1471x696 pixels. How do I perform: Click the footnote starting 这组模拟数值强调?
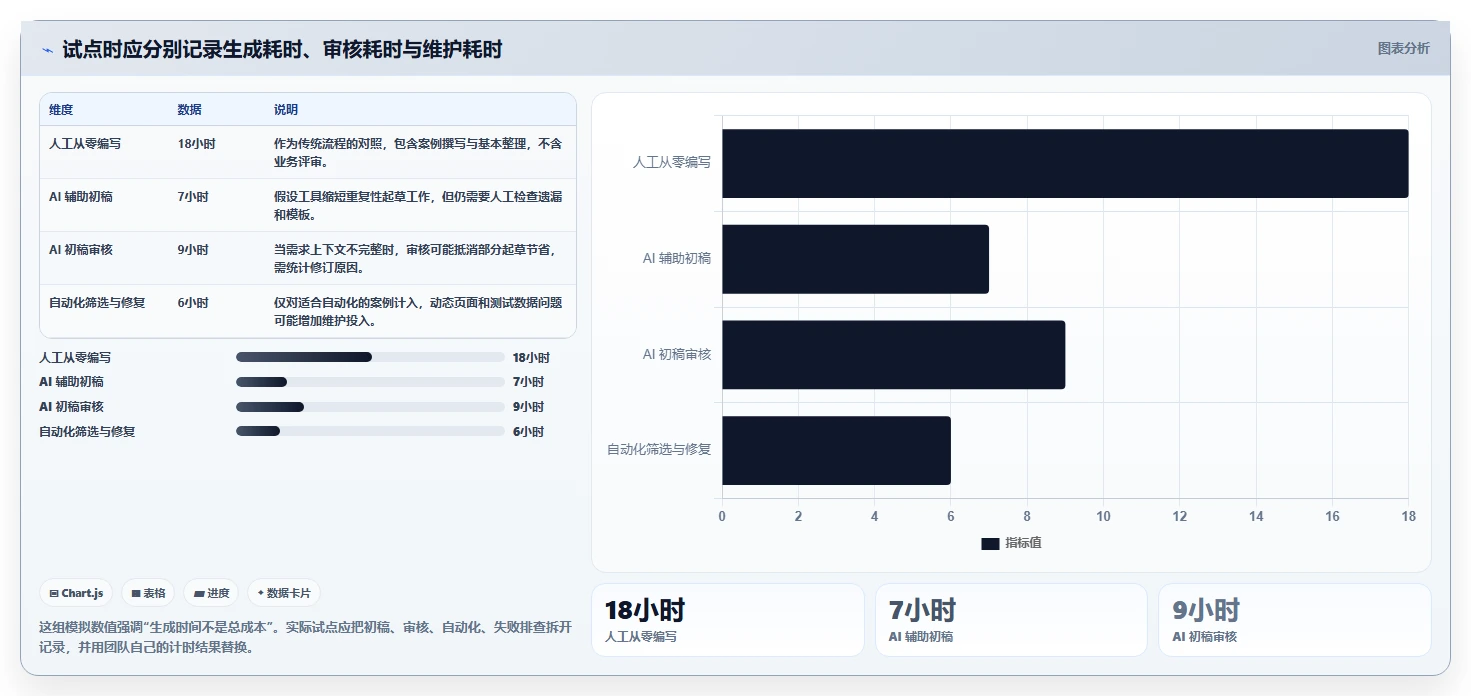tap(306, 637)
